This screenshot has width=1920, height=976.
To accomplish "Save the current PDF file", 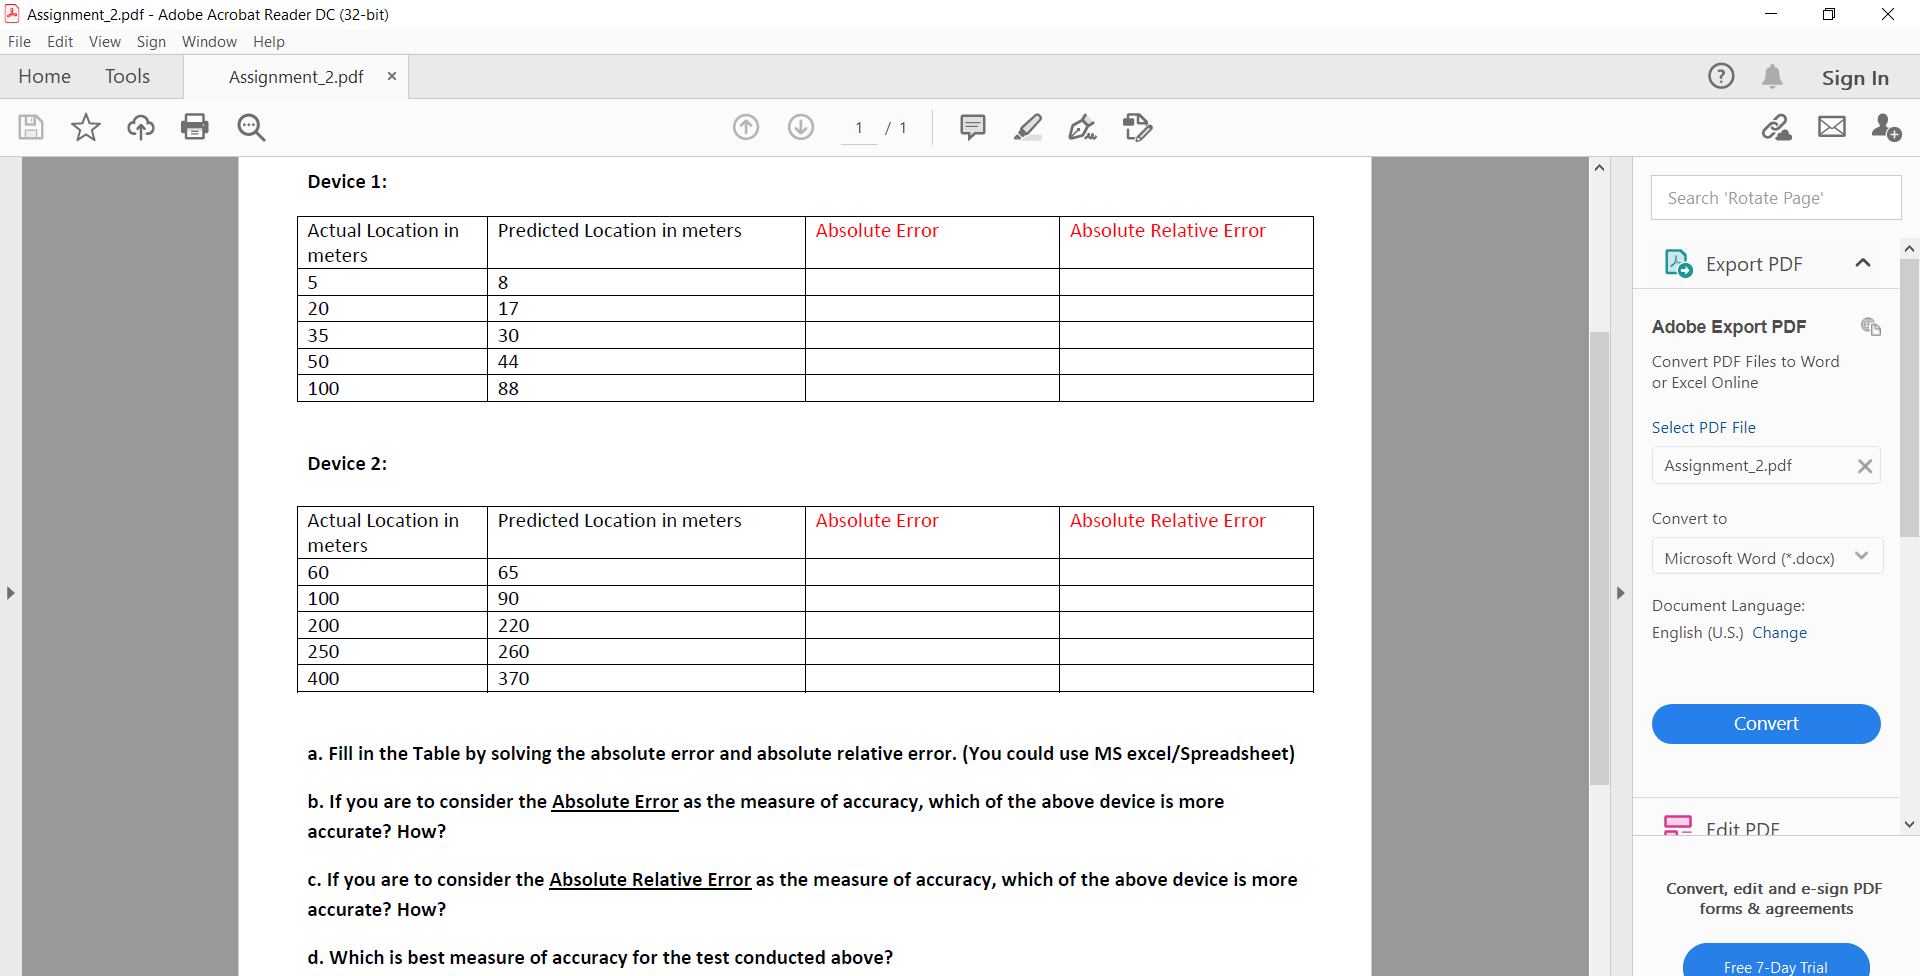I will coord(30,127).
